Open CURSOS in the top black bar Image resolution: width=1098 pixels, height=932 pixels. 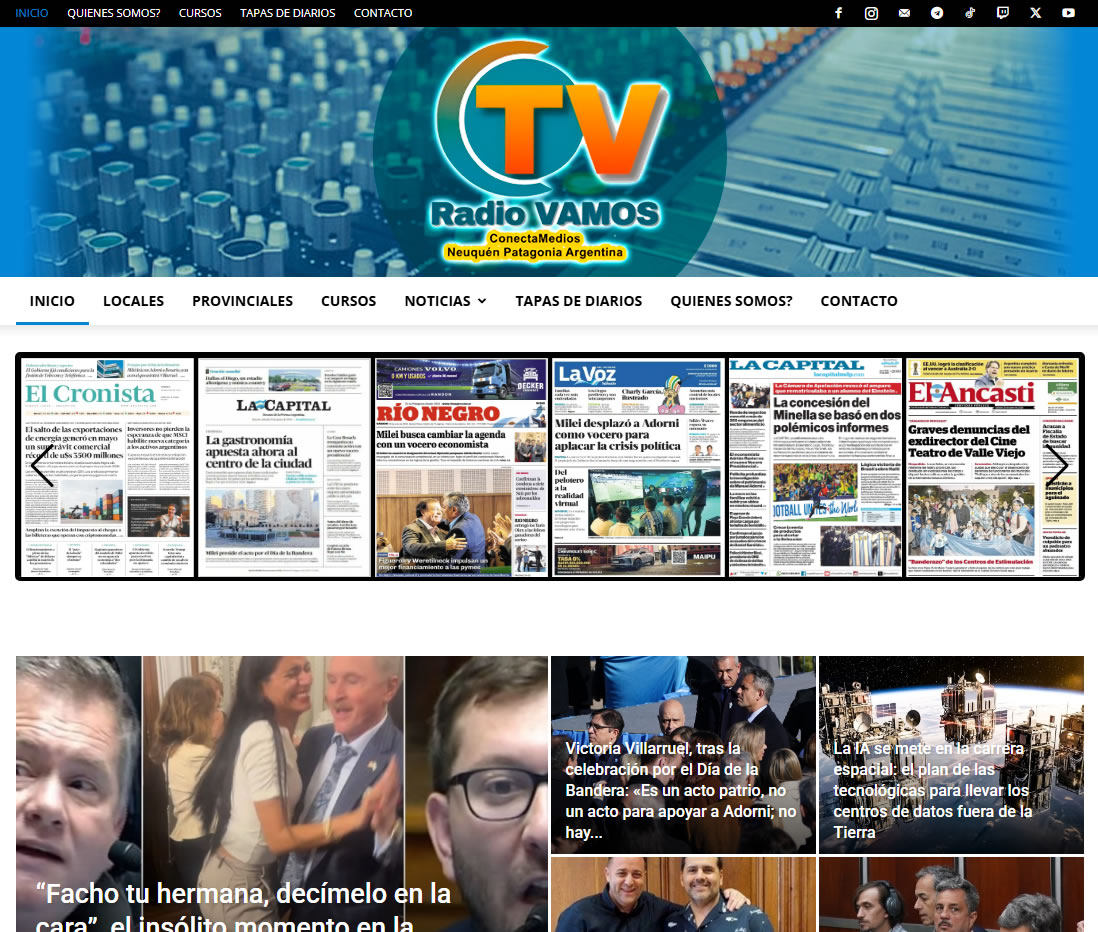click(200, 13)
